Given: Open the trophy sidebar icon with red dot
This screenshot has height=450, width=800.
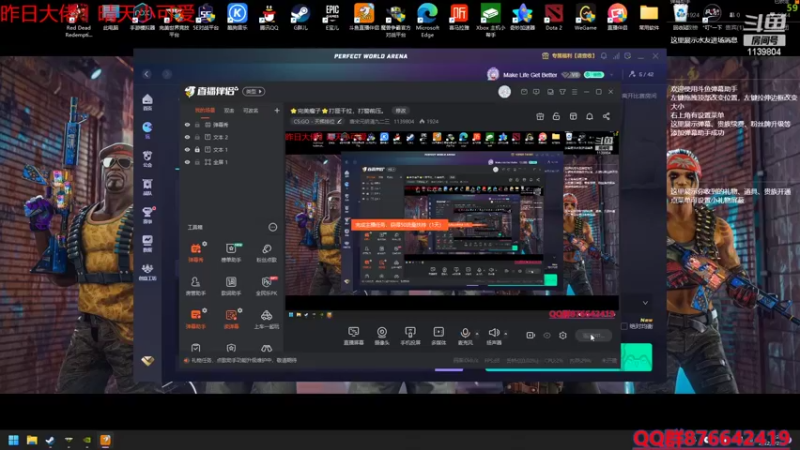Looking at the screenshot, I should coord(147,214).
